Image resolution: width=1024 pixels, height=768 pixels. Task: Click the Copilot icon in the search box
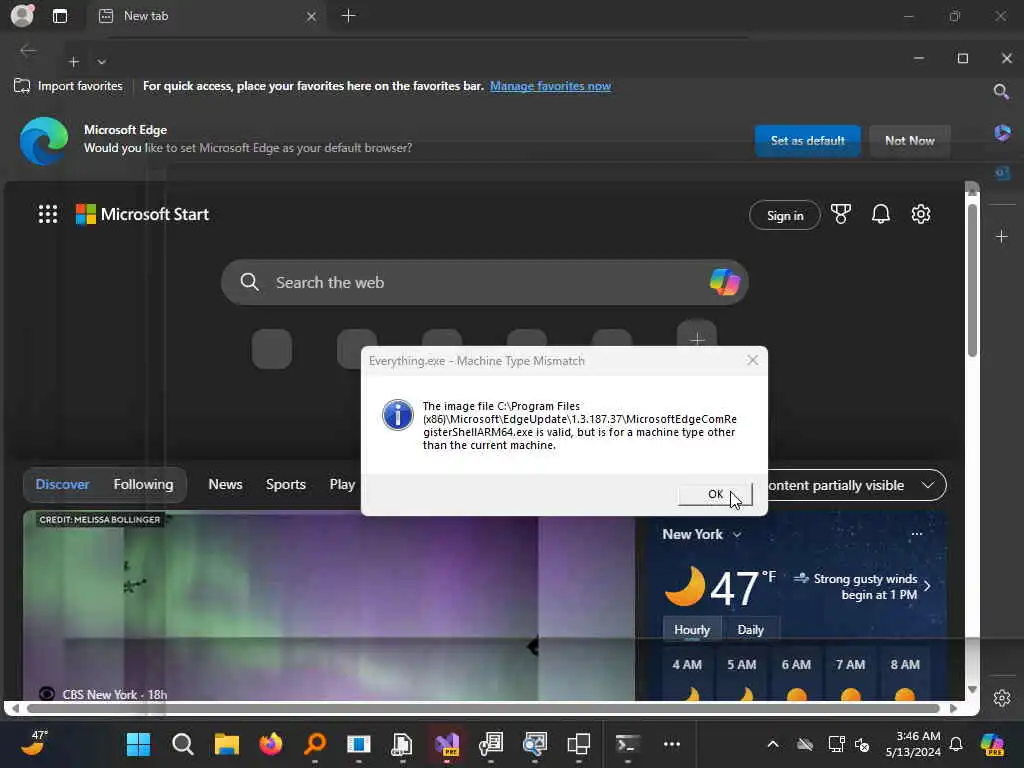724,282
